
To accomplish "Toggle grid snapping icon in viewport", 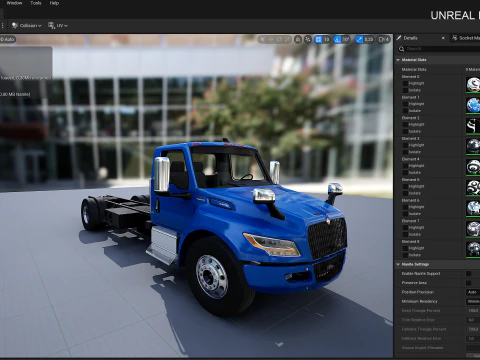I will coord(318,40).
